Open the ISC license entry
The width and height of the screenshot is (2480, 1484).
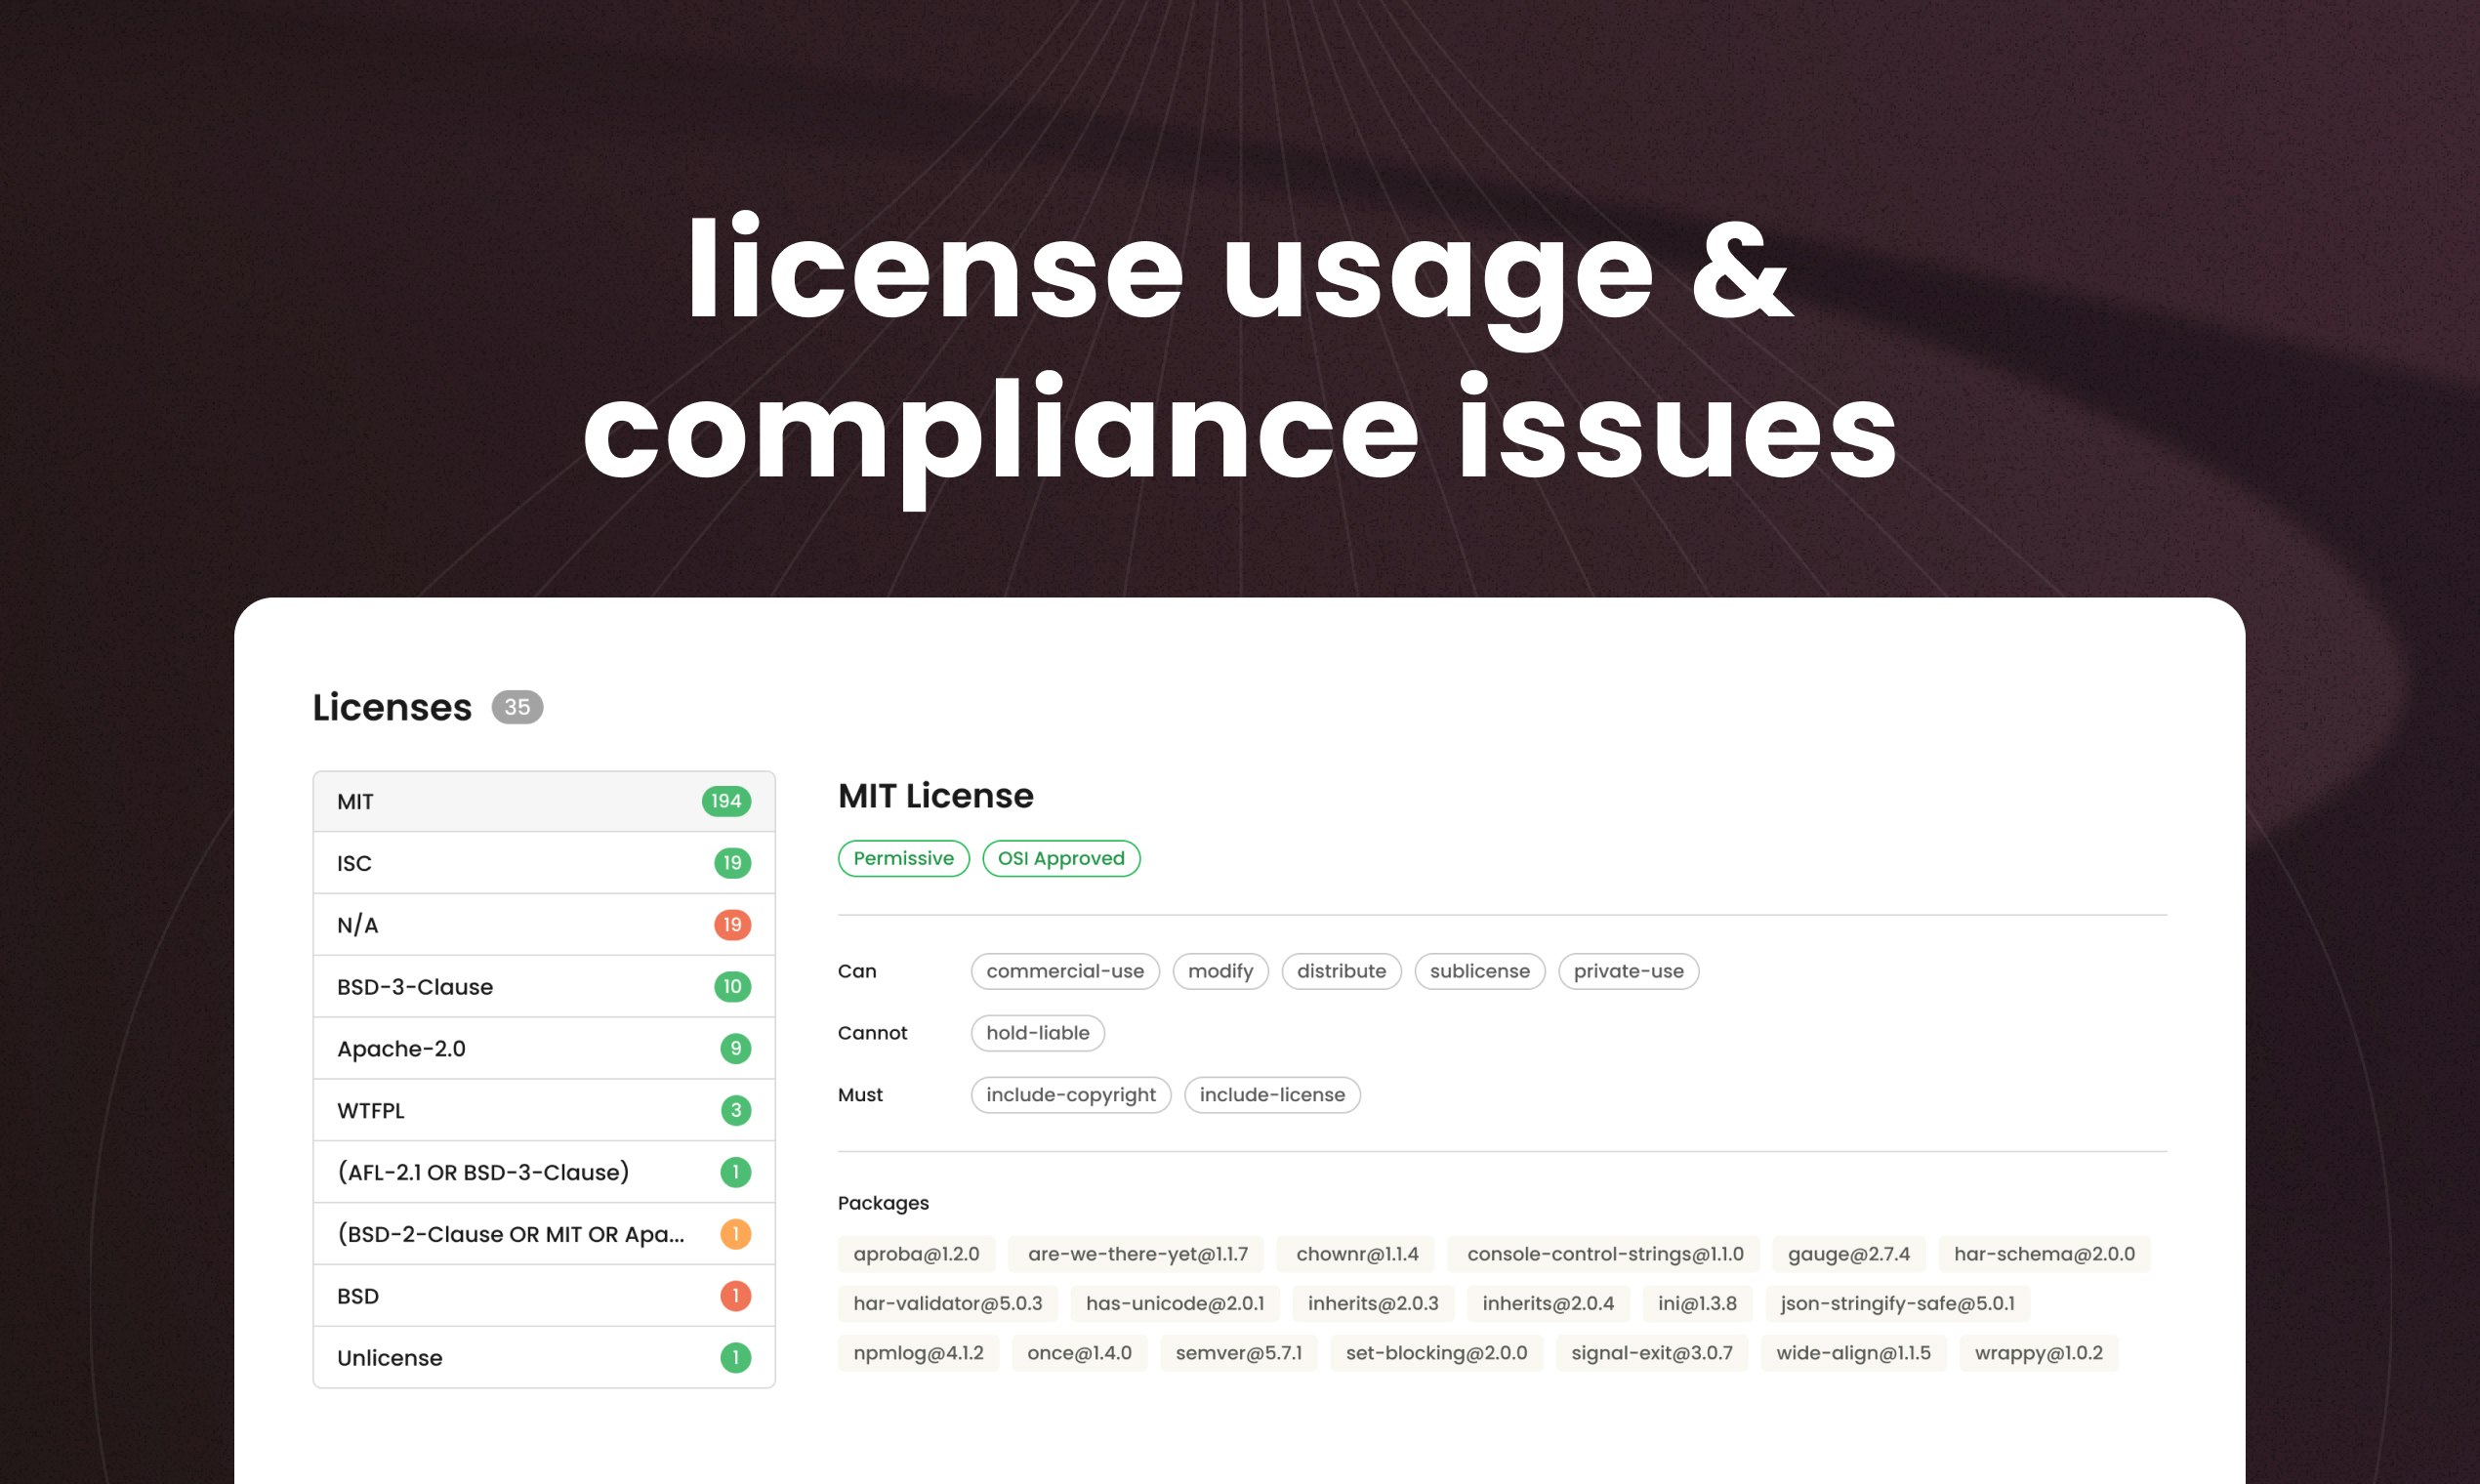544,863
